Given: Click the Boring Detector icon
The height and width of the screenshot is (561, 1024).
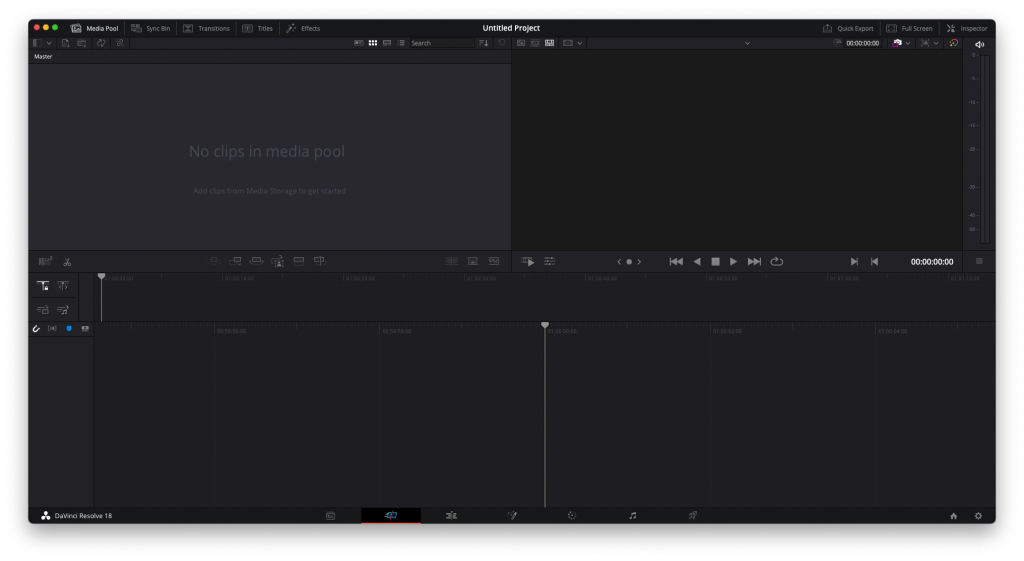Looking at the screenshot, I should [45, 262].
